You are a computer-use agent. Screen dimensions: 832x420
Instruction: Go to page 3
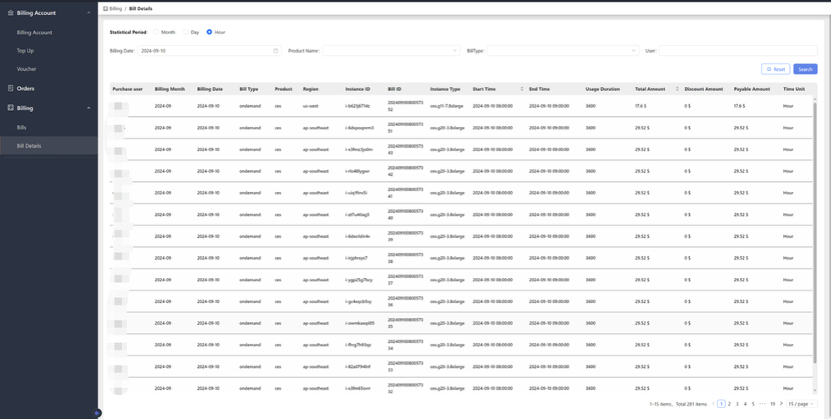pos(737,404)
